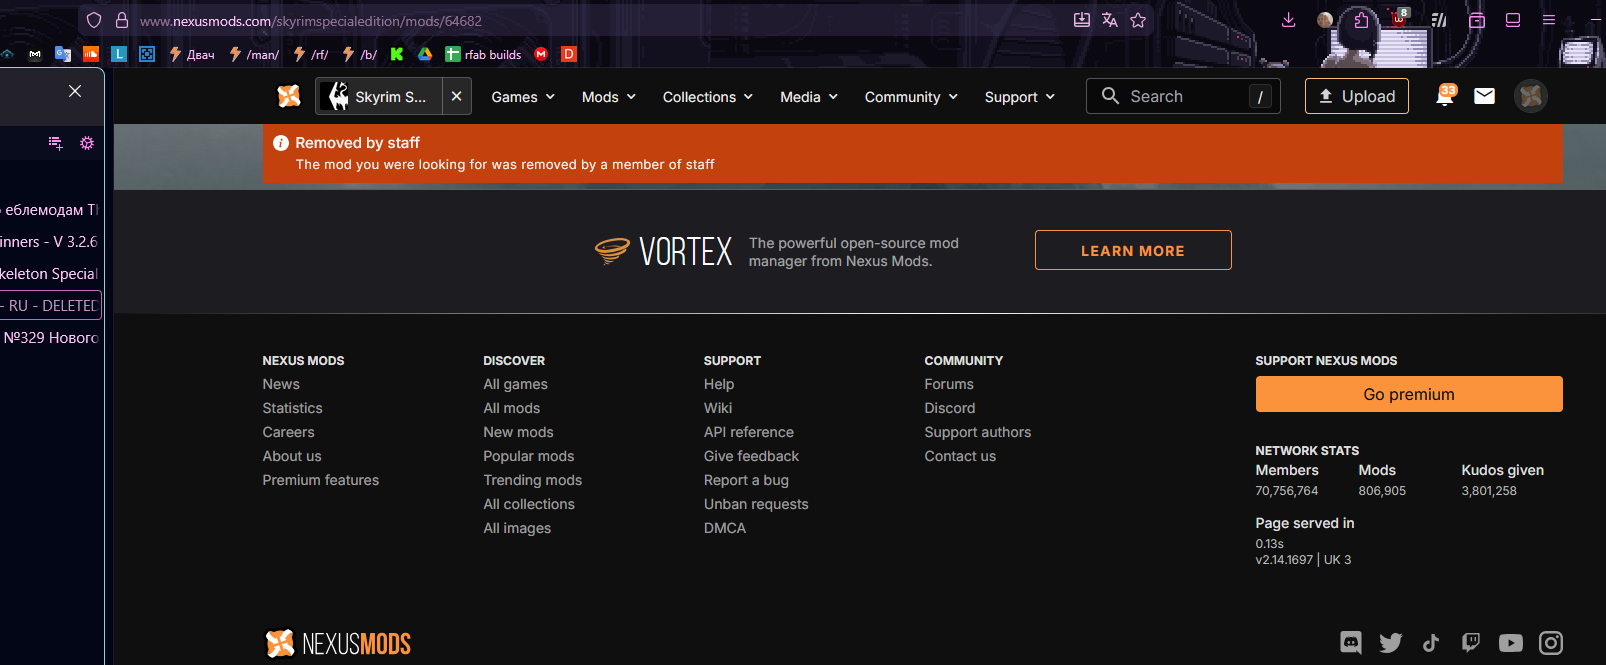Screen dimensions: 1606x665
Task: Open the /rf/ bookmark
Action: [311, 54]
